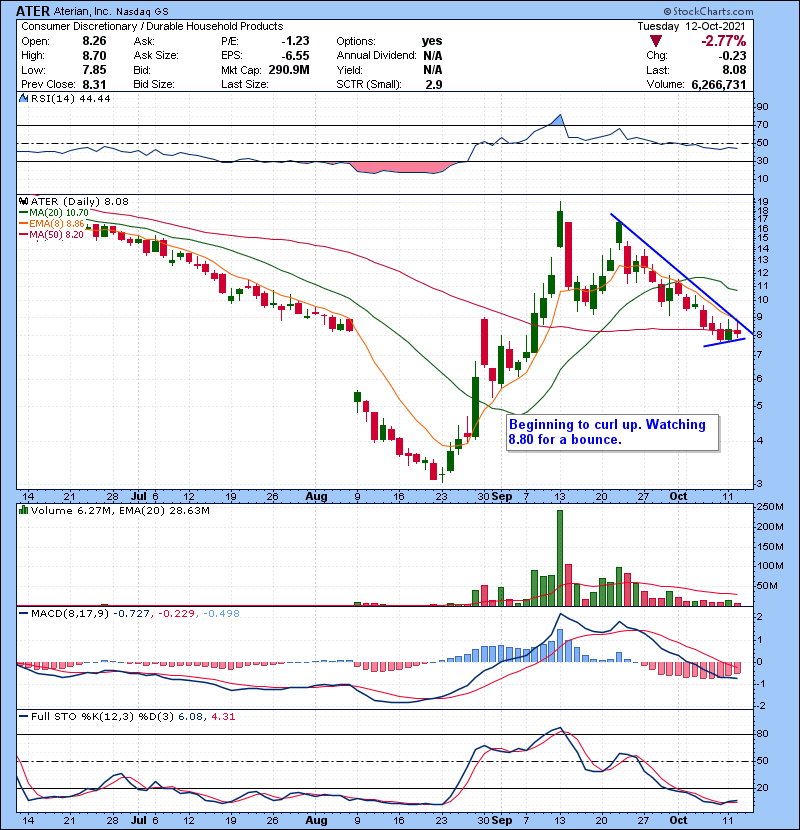This screenshot has width=800, height=830.
Task: Click the Yield N/A value
Action: (x=433, y=70)
